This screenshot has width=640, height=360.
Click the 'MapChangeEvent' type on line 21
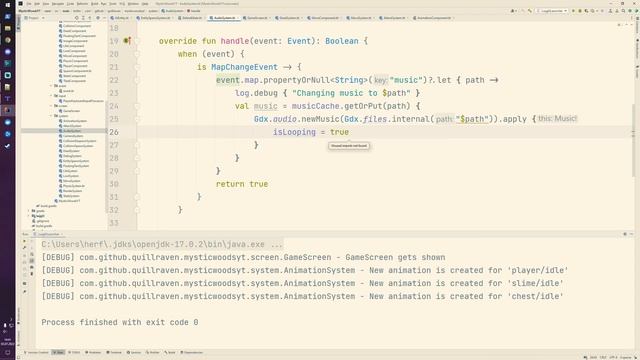point(244,67)
